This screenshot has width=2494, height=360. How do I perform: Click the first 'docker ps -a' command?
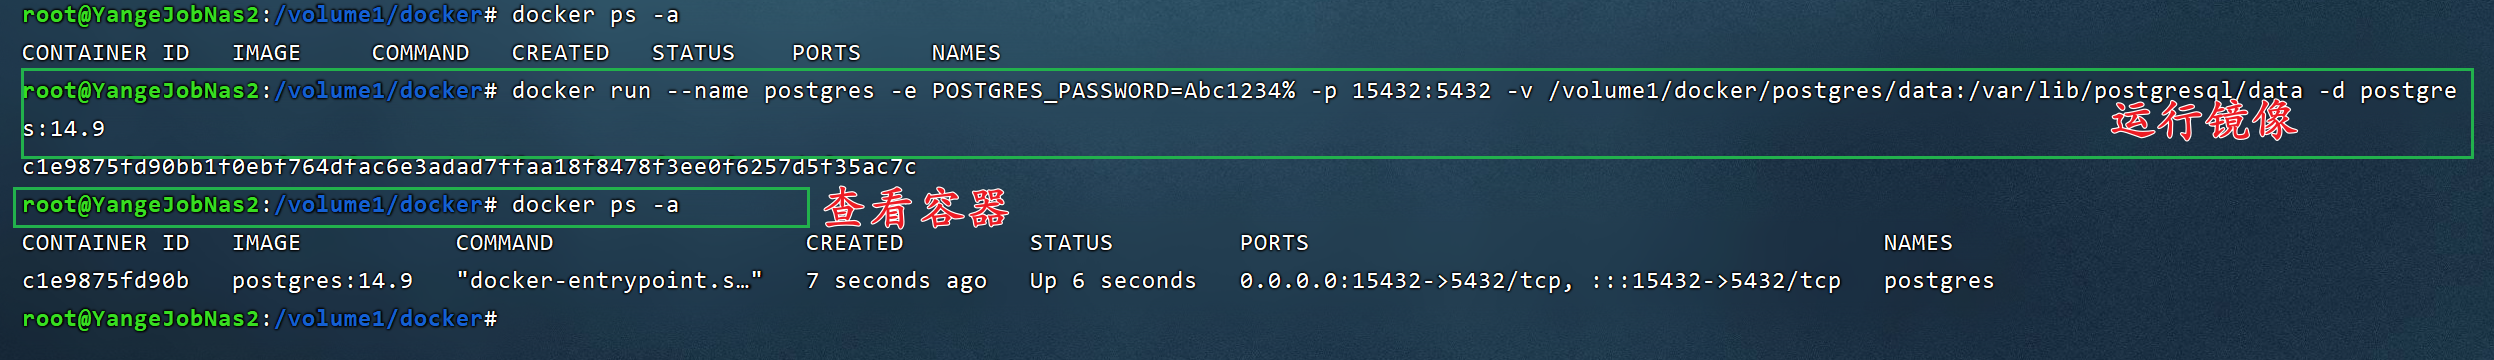pyautogui.click(x=595, y=15)
